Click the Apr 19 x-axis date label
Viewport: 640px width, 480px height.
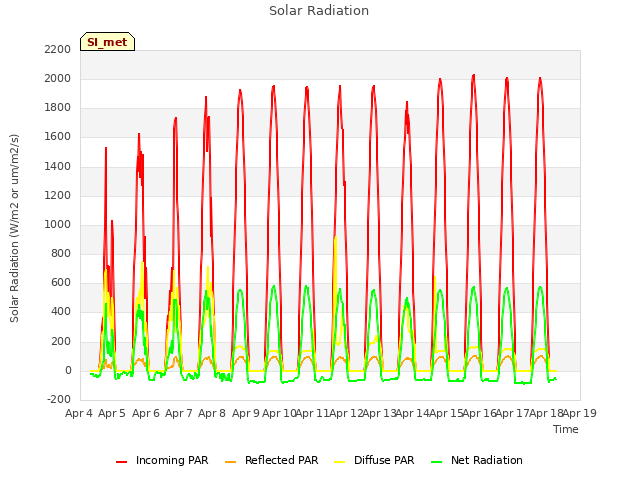pyautogui.click(x=580, y=413)
